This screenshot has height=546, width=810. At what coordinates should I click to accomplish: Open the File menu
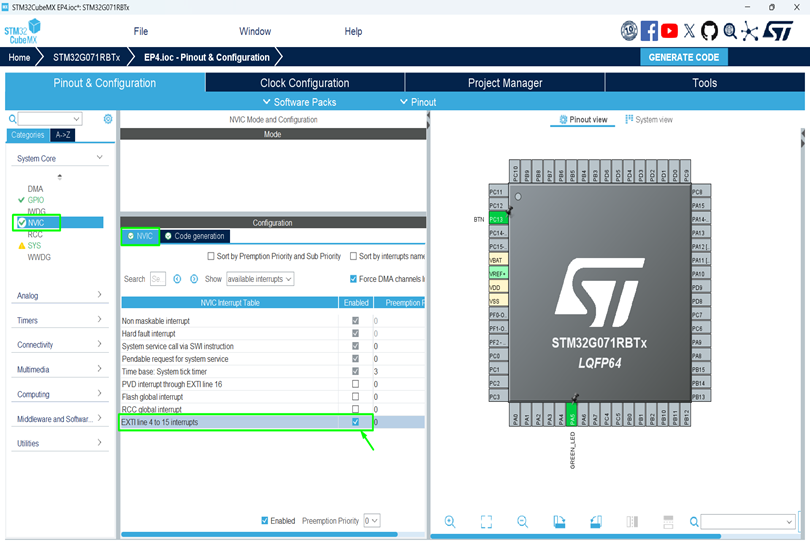pos(141,32)
